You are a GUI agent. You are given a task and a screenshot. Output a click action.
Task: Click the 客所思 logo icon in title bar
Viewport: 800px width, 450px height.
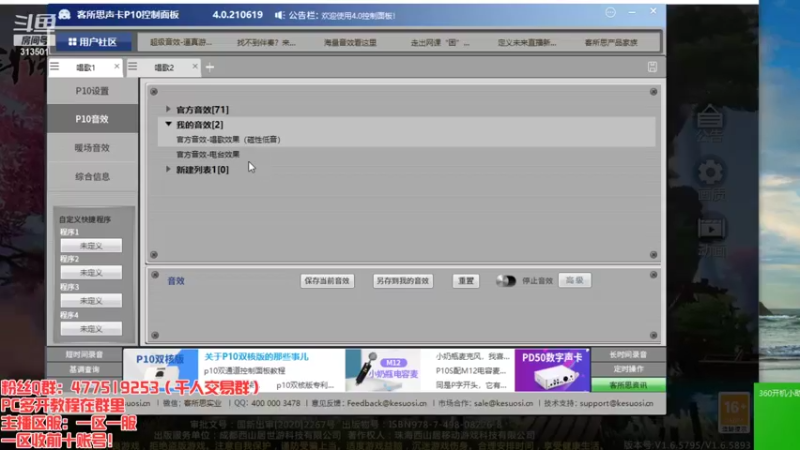tap(64, 14)
